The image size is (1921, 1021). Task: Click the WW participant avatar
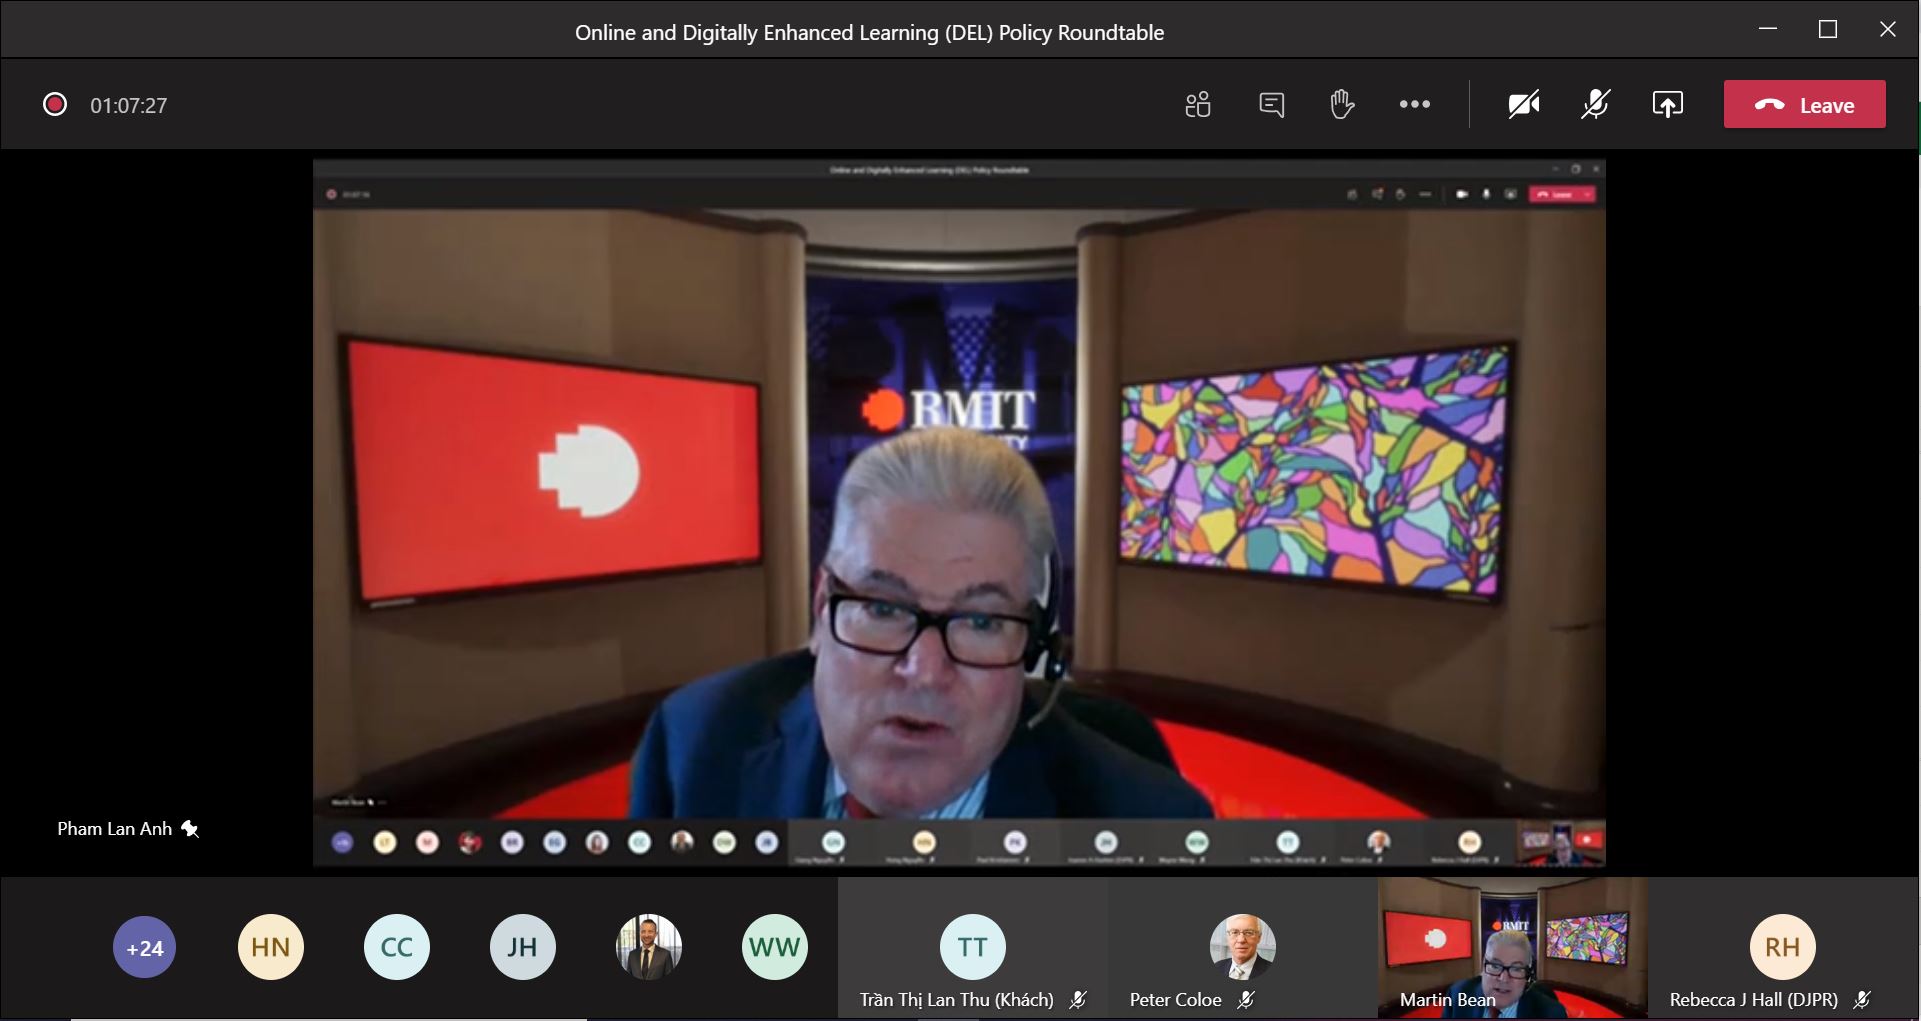click(774, 947)
